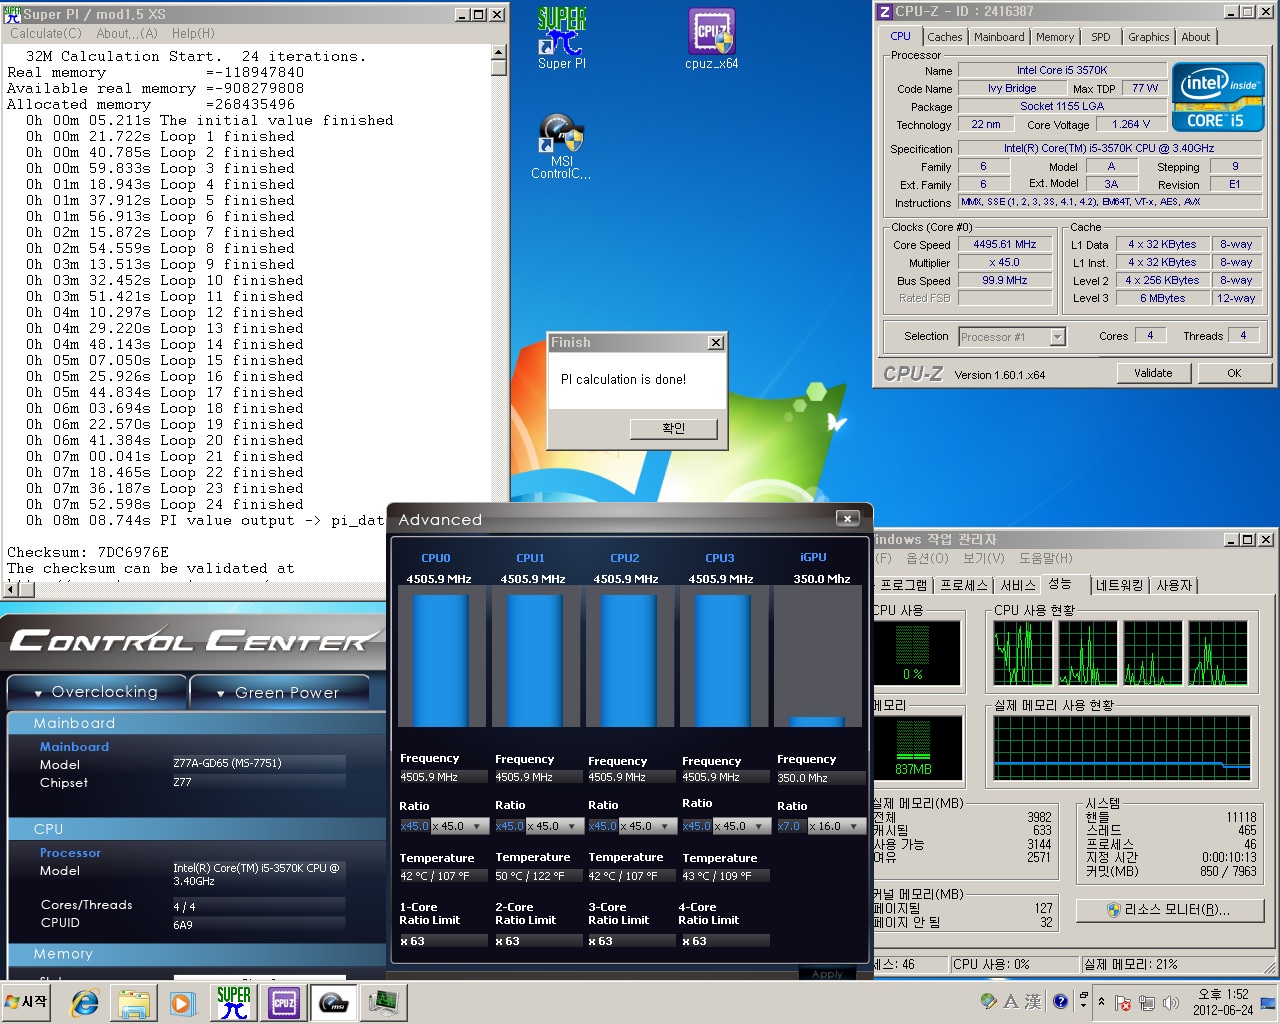
Task: Open the Help menu in Super PI
Action: pyautogui.click(x=193, y=33)
